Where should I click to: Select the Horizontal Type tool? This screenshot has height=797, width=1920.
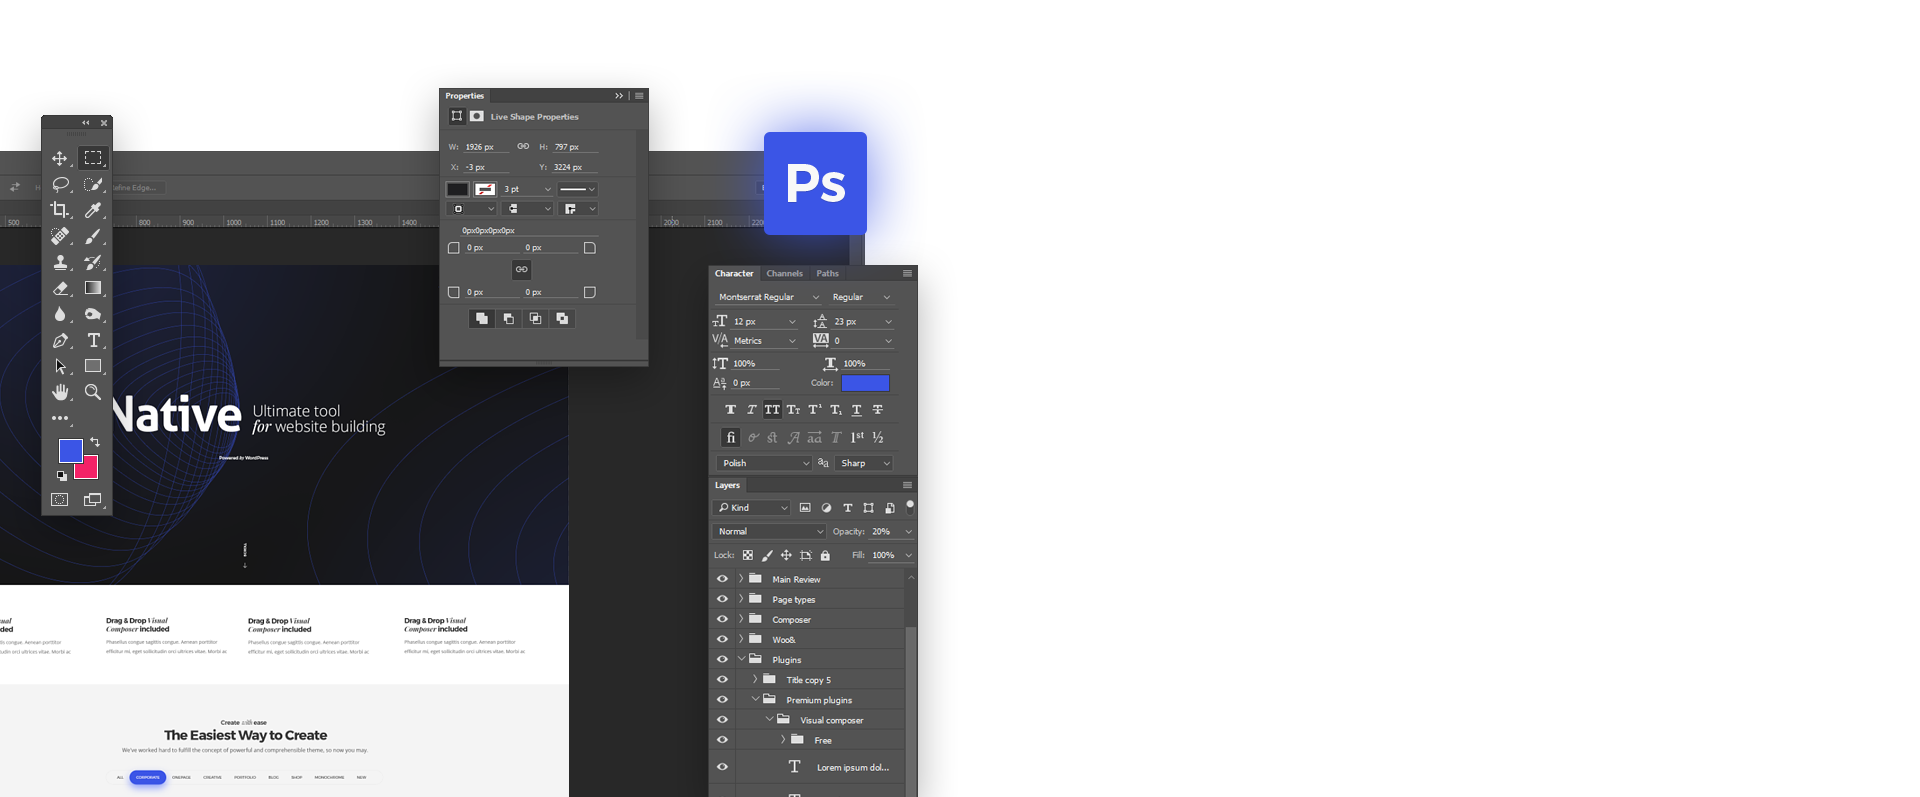pos(93,340)
